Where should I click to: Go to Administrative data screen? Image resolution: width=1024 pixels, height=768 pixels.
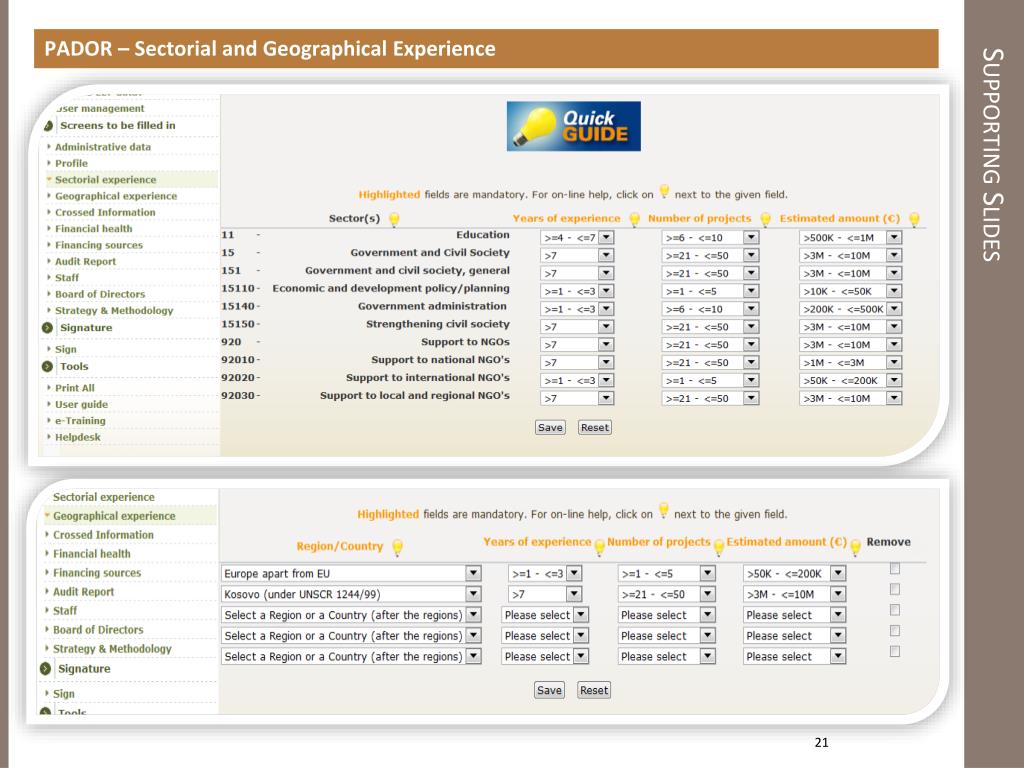103,147
